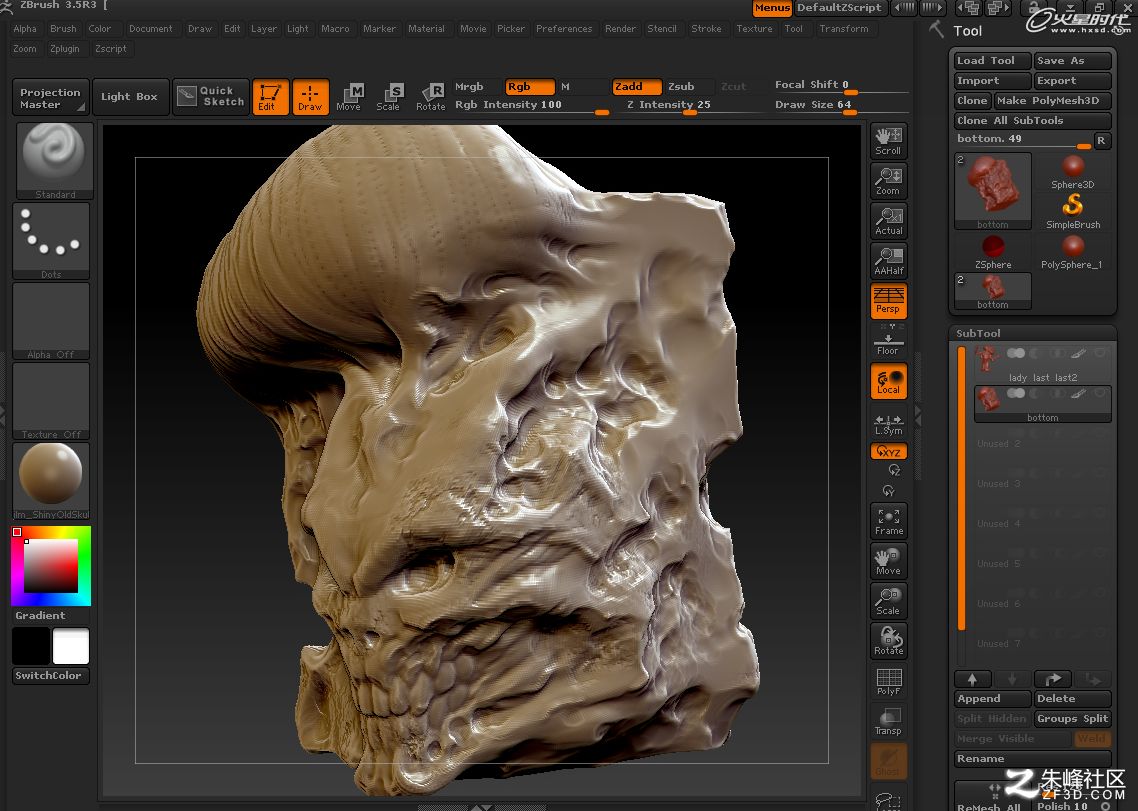Open the Texture Off selector

point(51,401)
